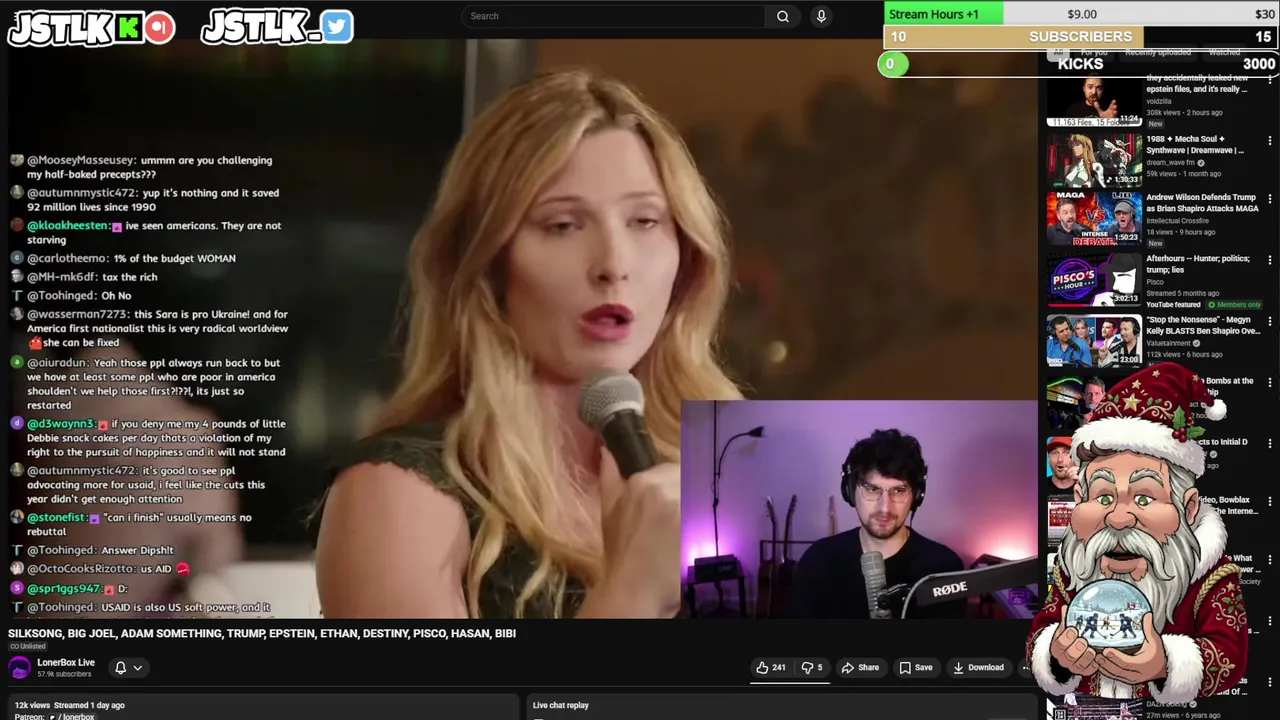Screen dimensions: 1280x720
Task: Open the 1988 Mecha Soul Synthwave thumbnail
Action: tap(1094, 160)
